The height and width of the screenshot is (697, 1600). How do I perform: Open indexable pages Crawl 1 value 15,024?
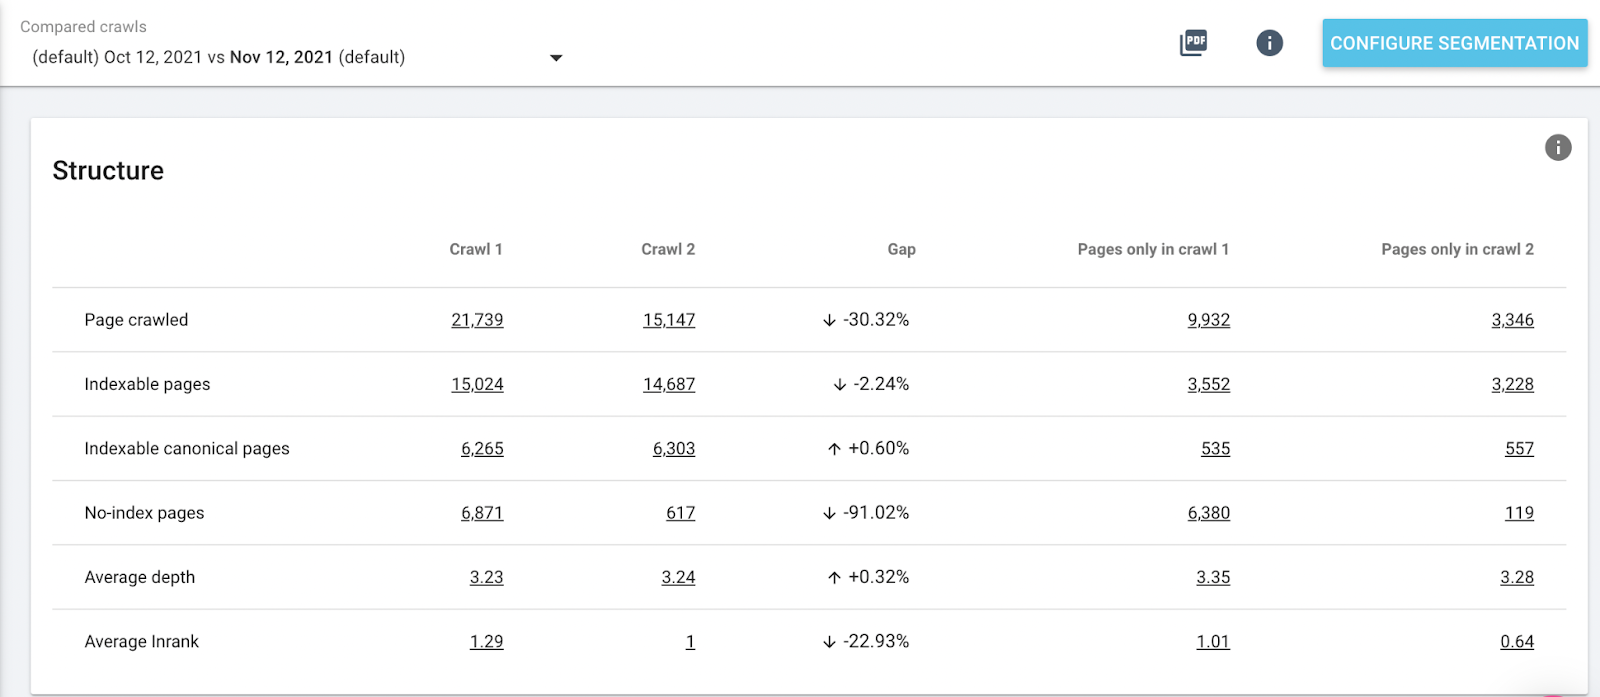click(x=477, y=384)
